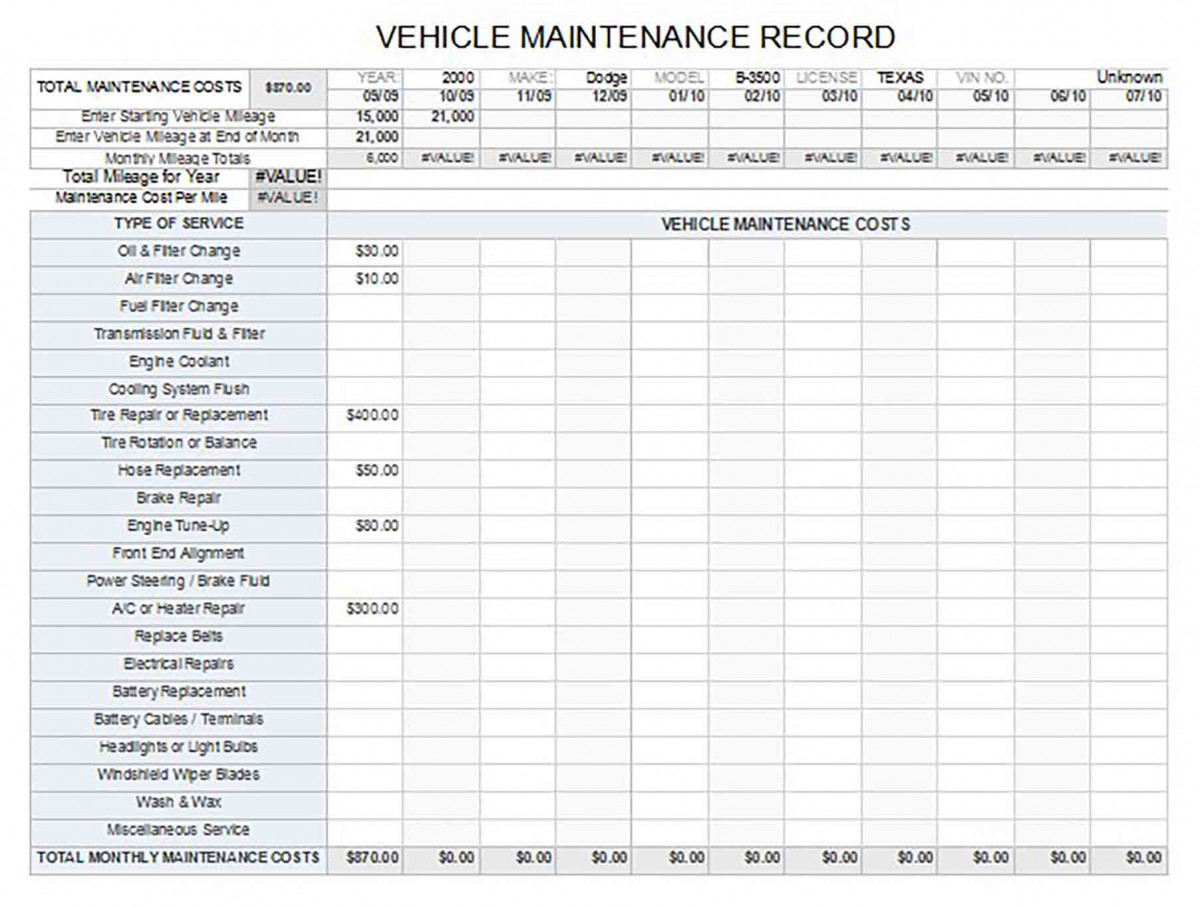Image resolution: width=1200 pixels, height=907 pixels.
Task: Select the Wash & Wax row label
Action: pyautogui.click(x=179, y=803)
